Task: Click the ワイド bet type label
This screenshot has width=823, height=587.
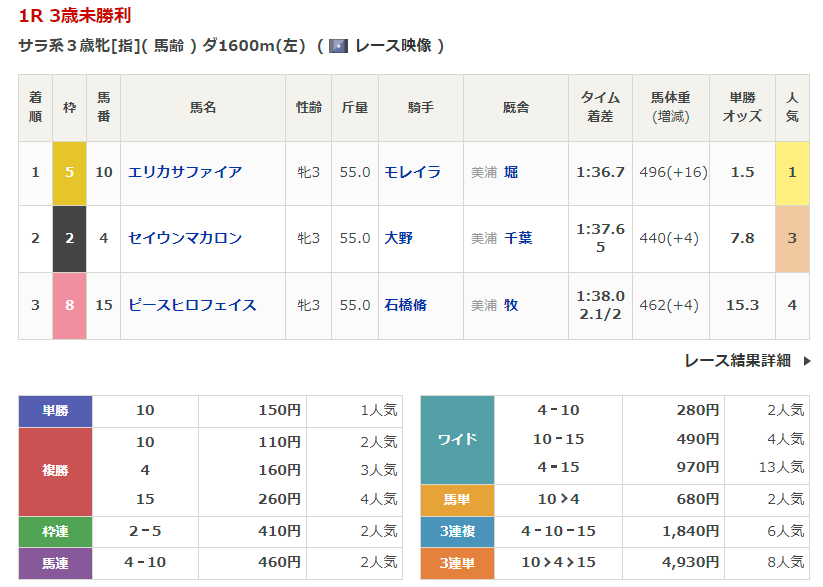Action: [x=457, y=439]
